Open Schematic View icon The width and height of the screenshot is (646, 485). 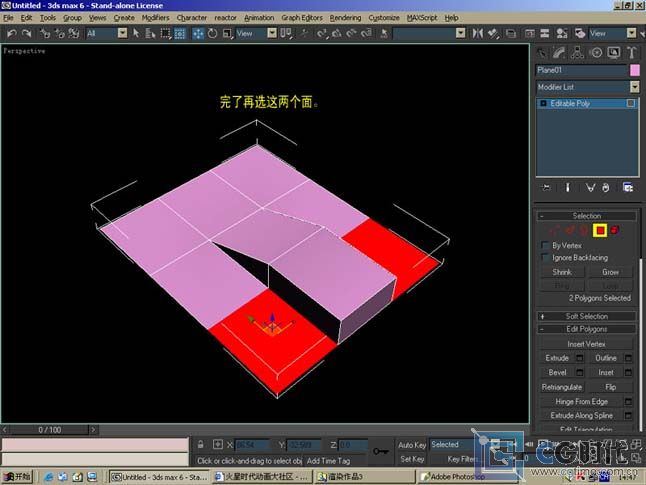coord(545,33)
